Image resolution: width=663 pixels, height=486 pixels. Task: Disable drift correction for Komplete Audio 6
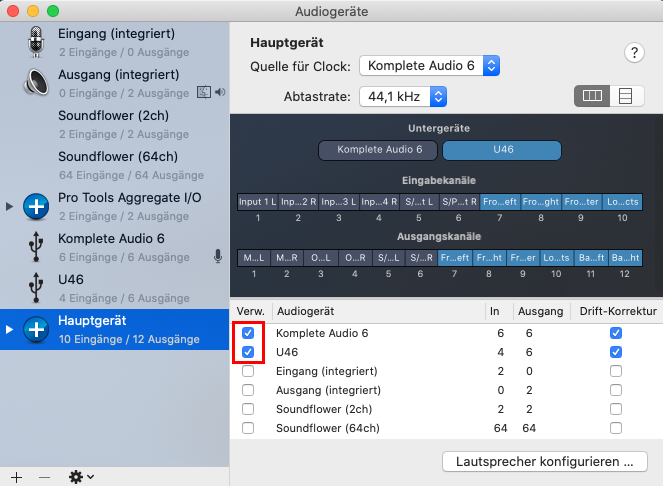616,333
